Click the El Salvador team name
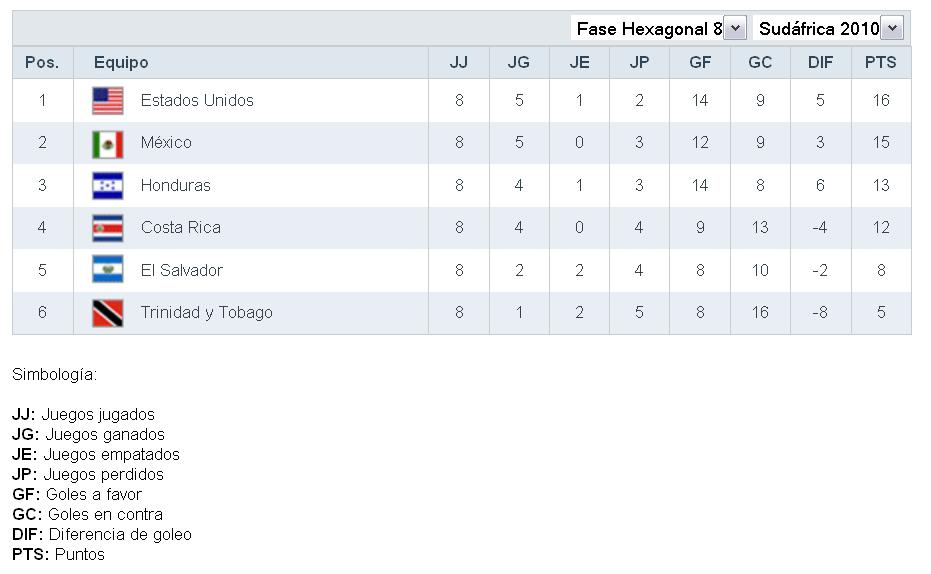 point(182,270)
